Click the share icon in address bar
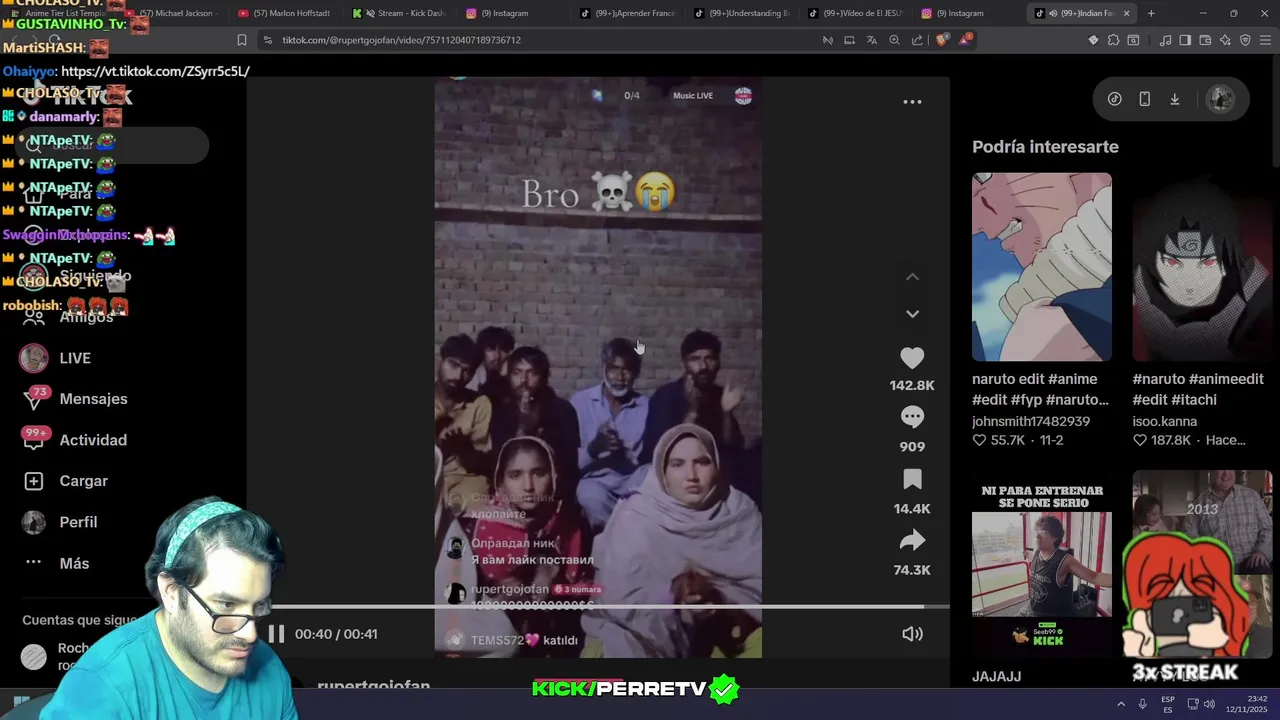 (x=917, y=40)
